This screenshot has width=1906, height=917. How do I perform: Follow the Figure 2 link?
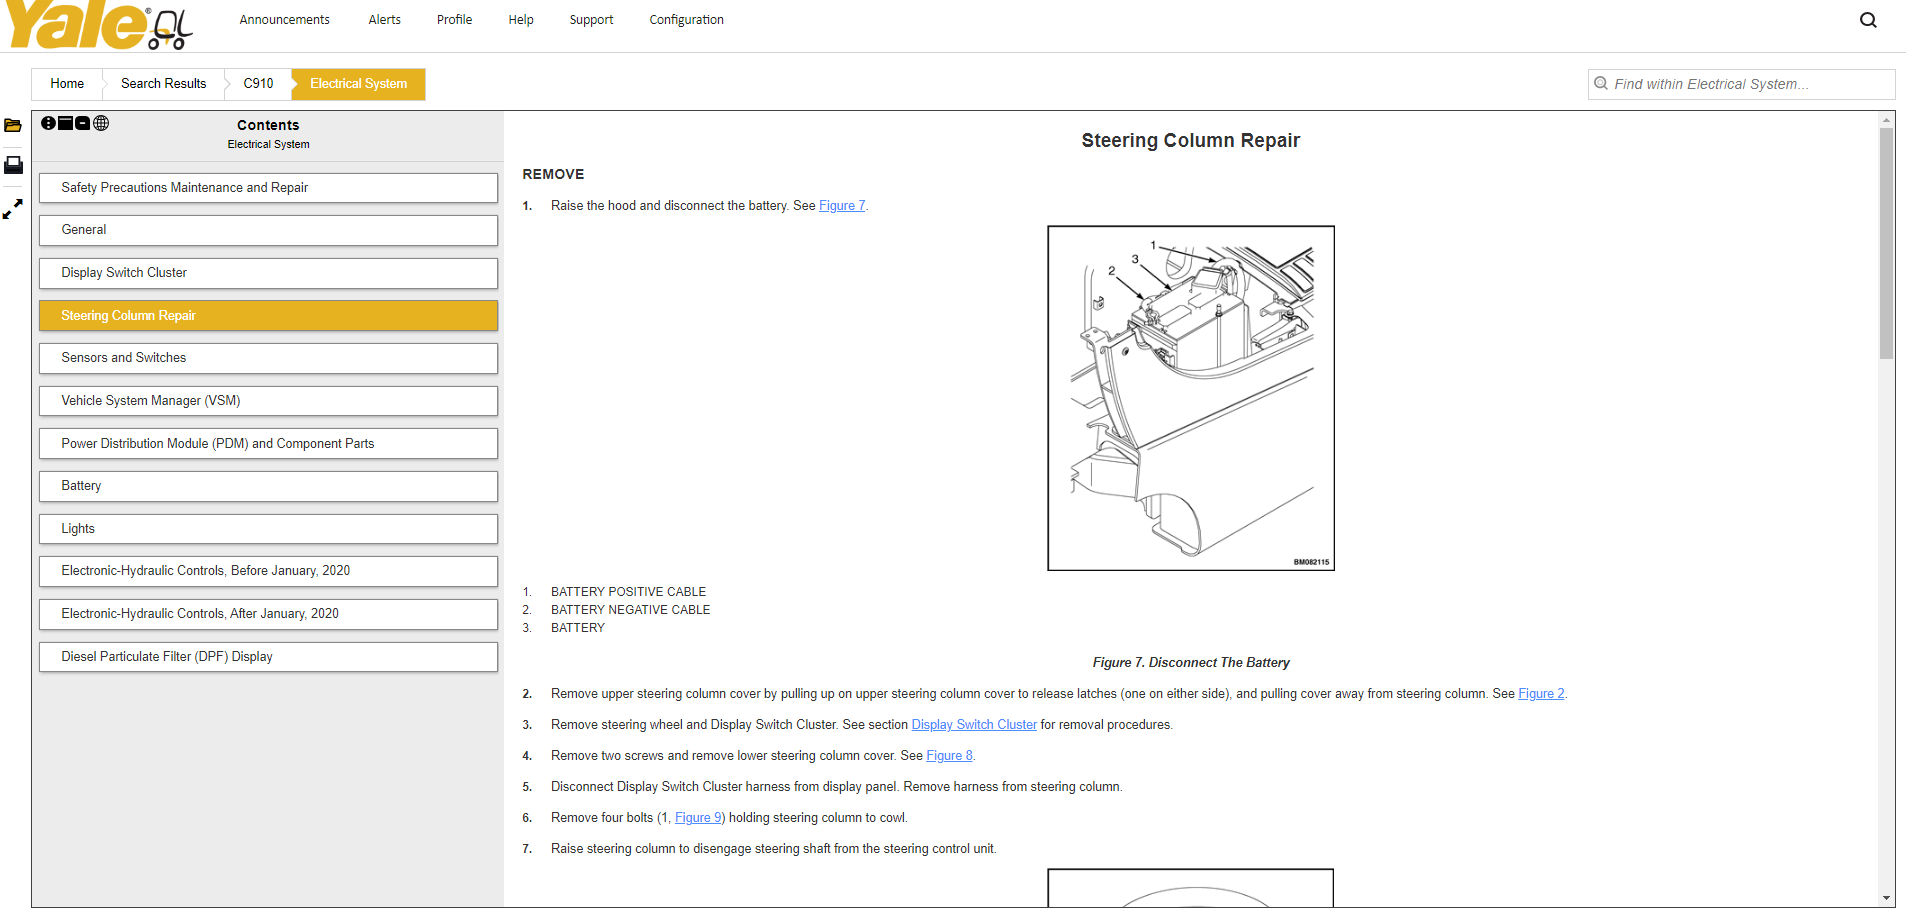pos(1541,694)
